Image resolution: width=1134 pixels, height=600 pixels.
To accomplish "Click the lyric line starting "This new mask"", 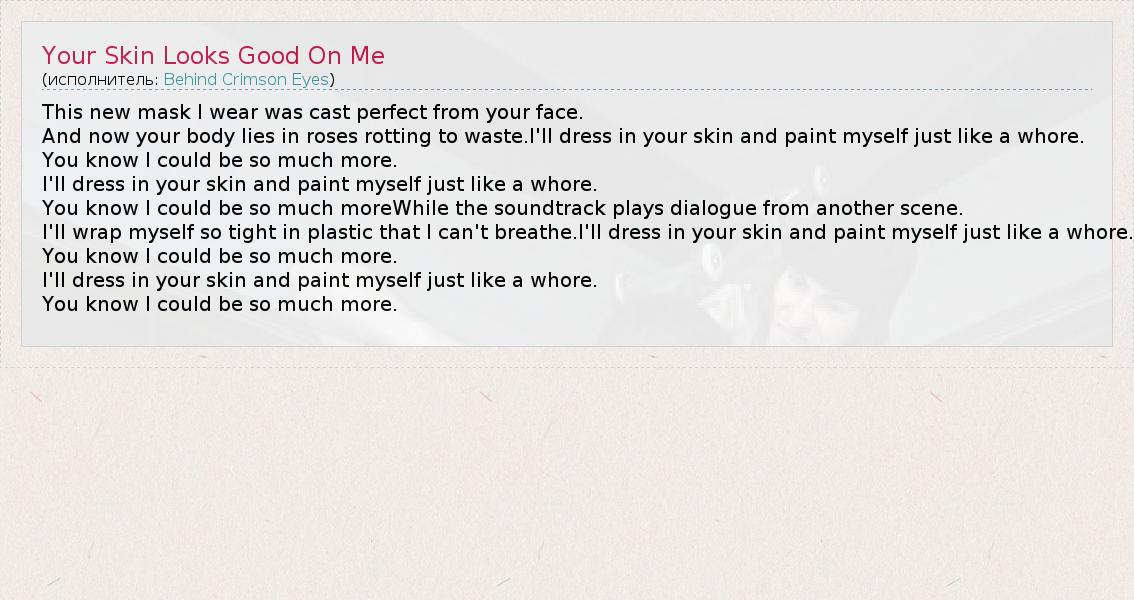I will point(312,112).
